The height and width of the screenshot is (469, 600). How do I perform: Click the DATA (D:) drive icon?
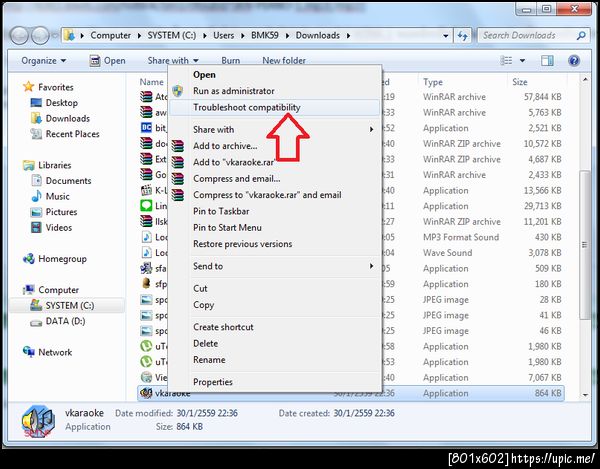(36, 322)
